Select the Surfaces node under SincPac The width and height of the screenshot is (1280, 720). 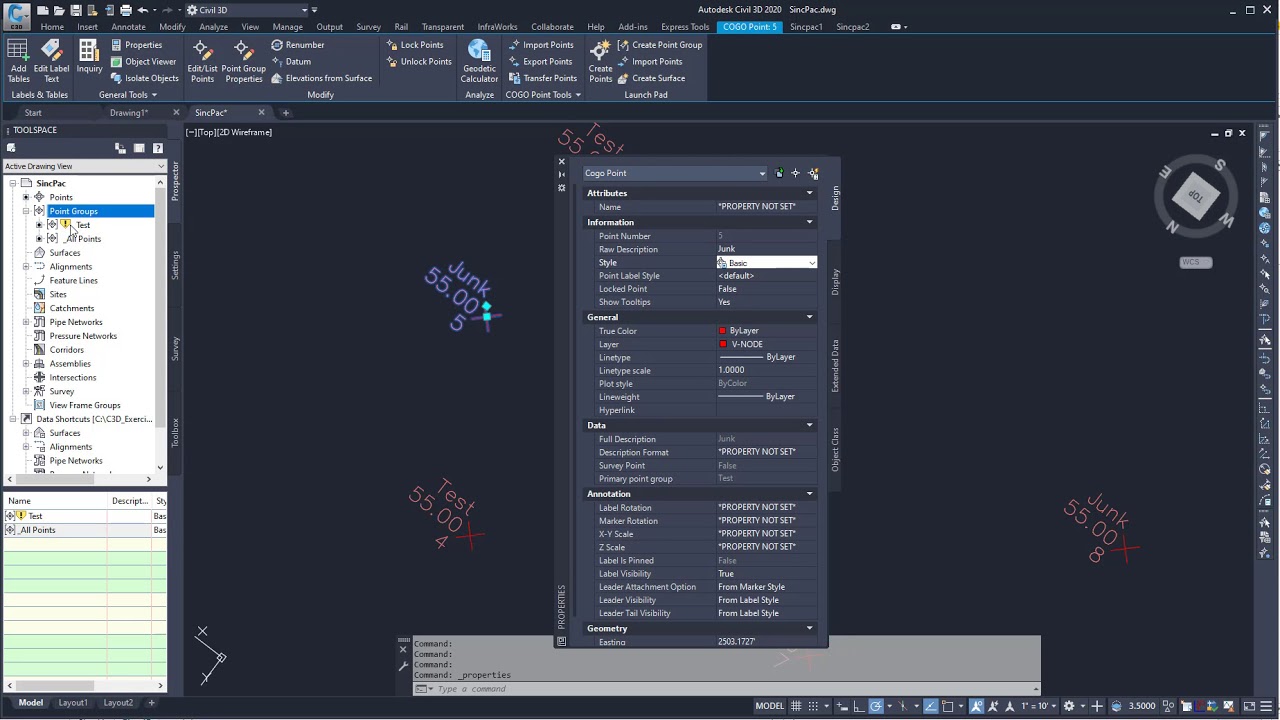point(65,253)
